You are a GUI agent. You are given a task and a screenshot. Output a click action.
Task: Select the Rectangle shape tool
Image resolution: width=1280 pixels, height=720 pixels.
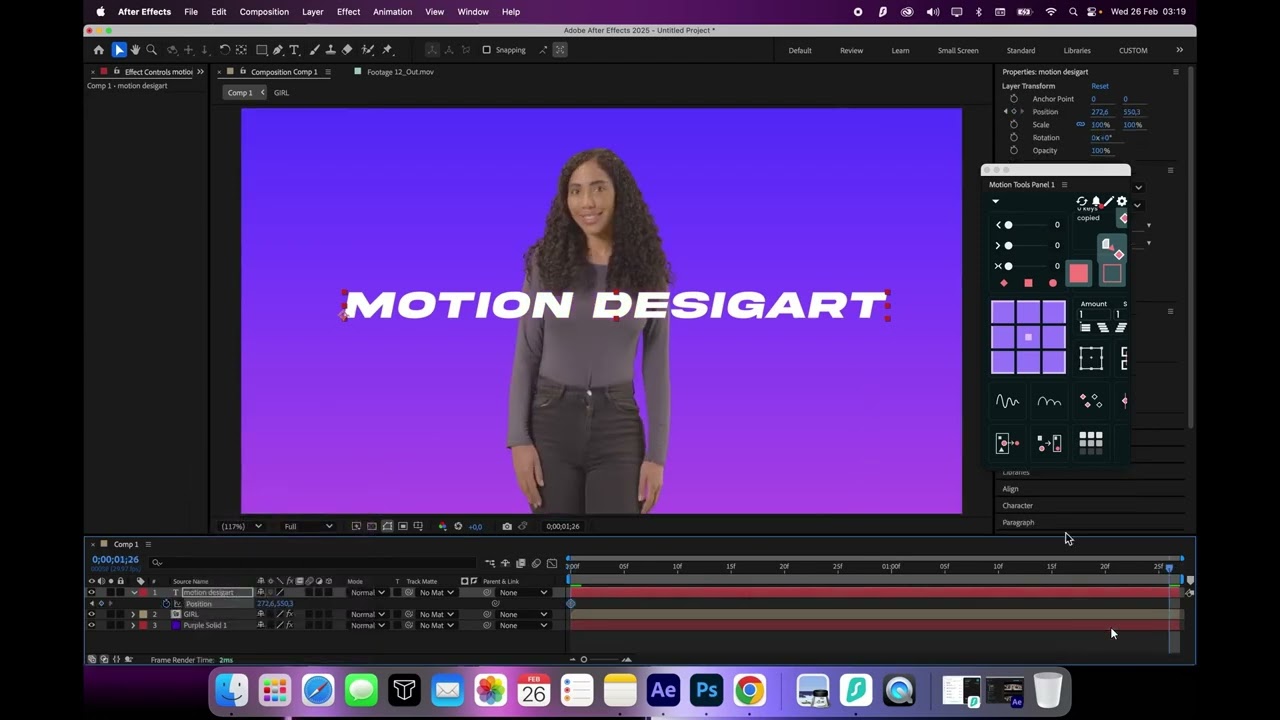262,50
